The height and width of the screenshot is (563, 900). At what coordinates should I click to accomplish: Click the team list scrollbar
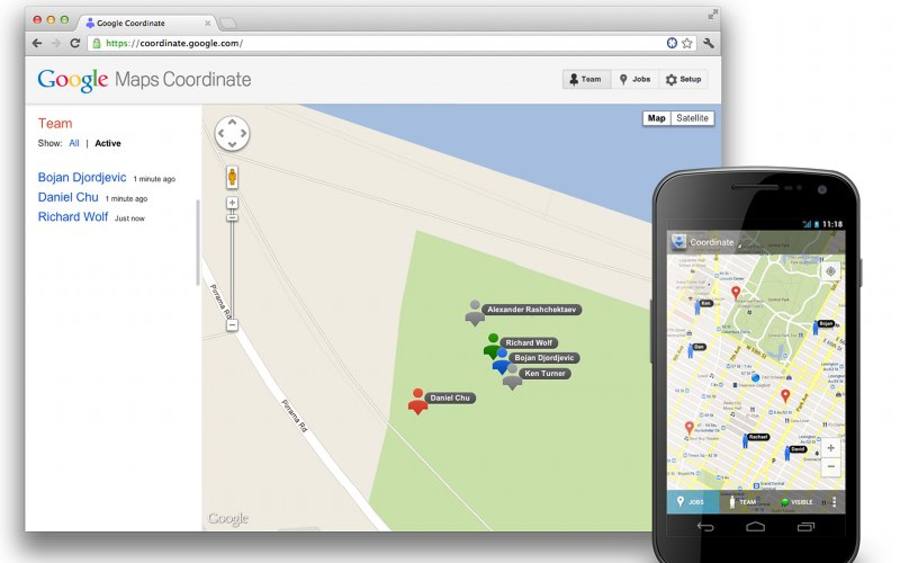pyautogui.click(x=198, y=242)
